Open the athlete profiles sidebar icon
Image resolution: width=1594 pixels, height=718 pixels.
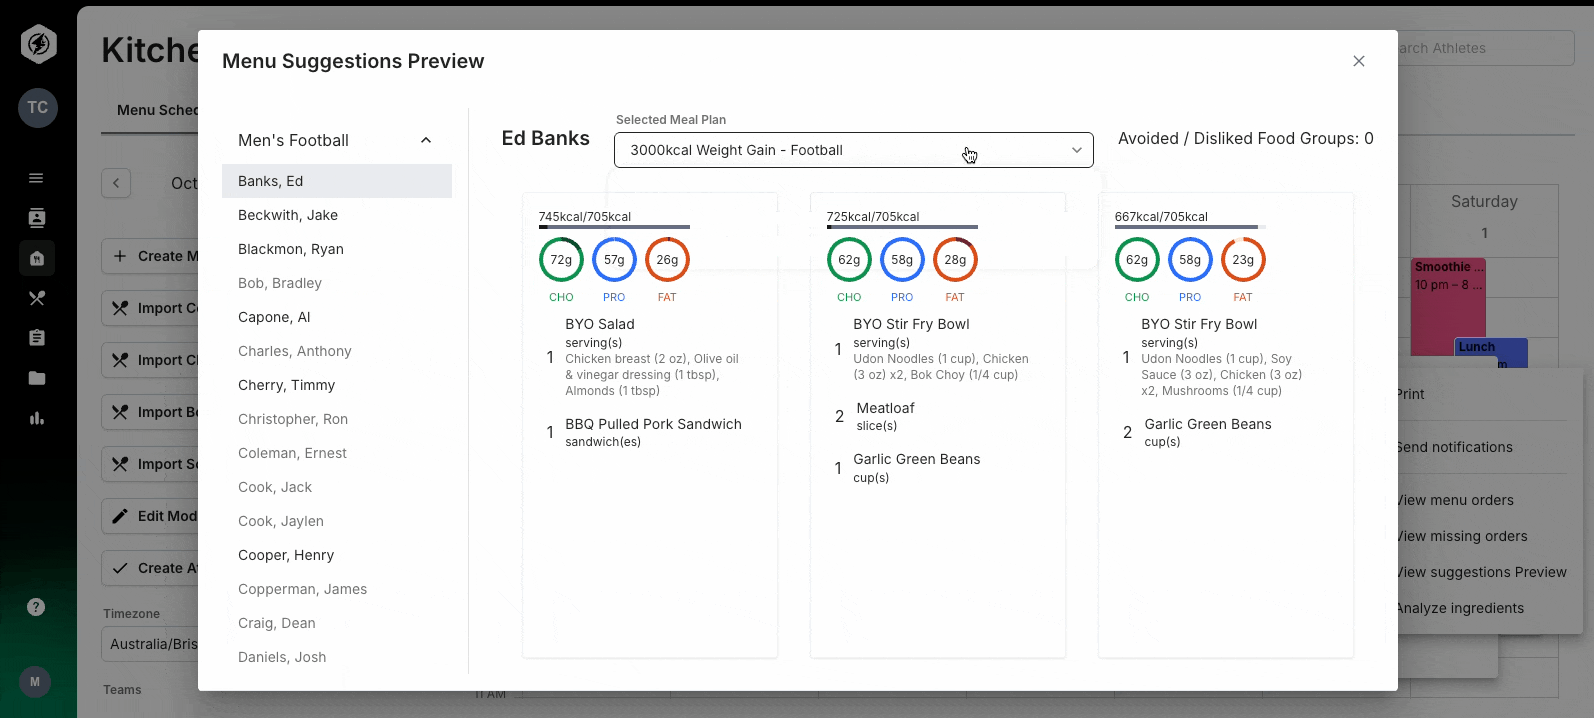tap(37, 218)
